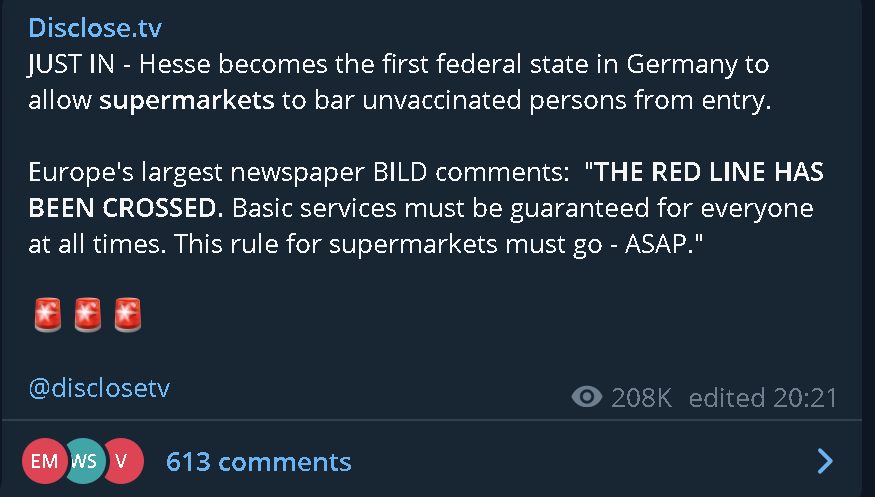875x497 pixels.
Task: Select the red EM commenter avatar
Action: pos(44,461)
